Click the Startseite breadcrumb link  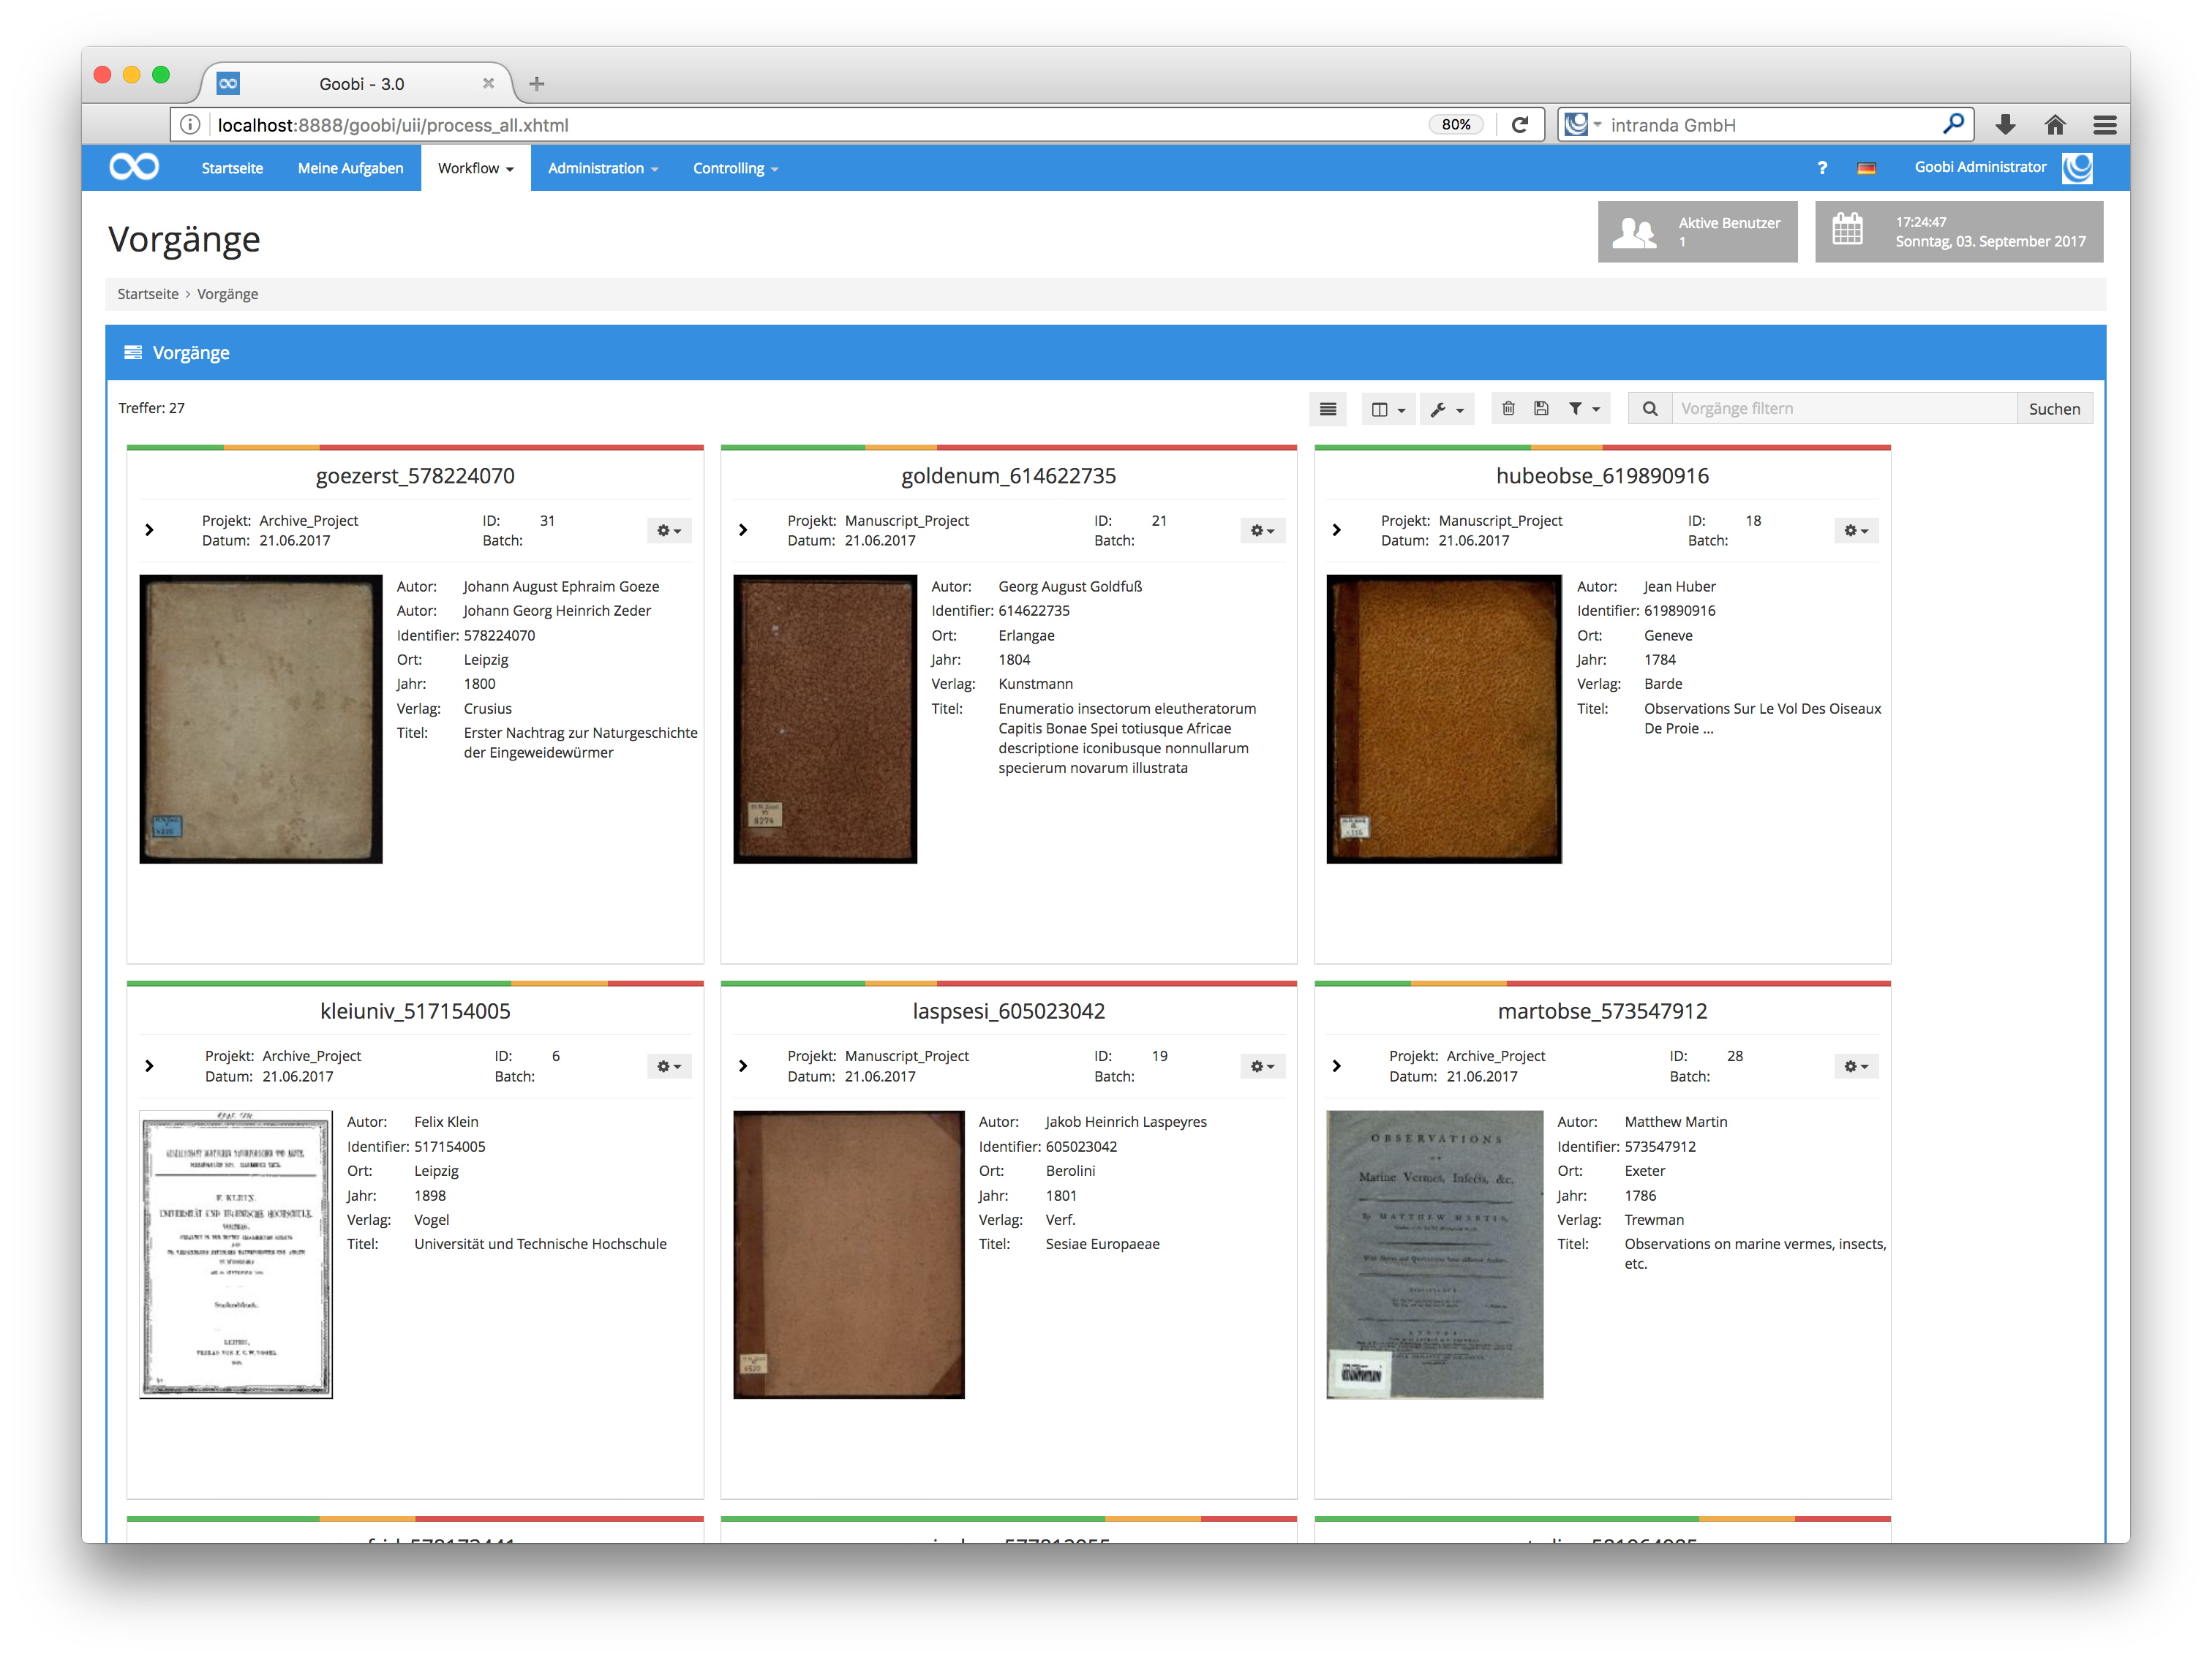click(148, 294)
